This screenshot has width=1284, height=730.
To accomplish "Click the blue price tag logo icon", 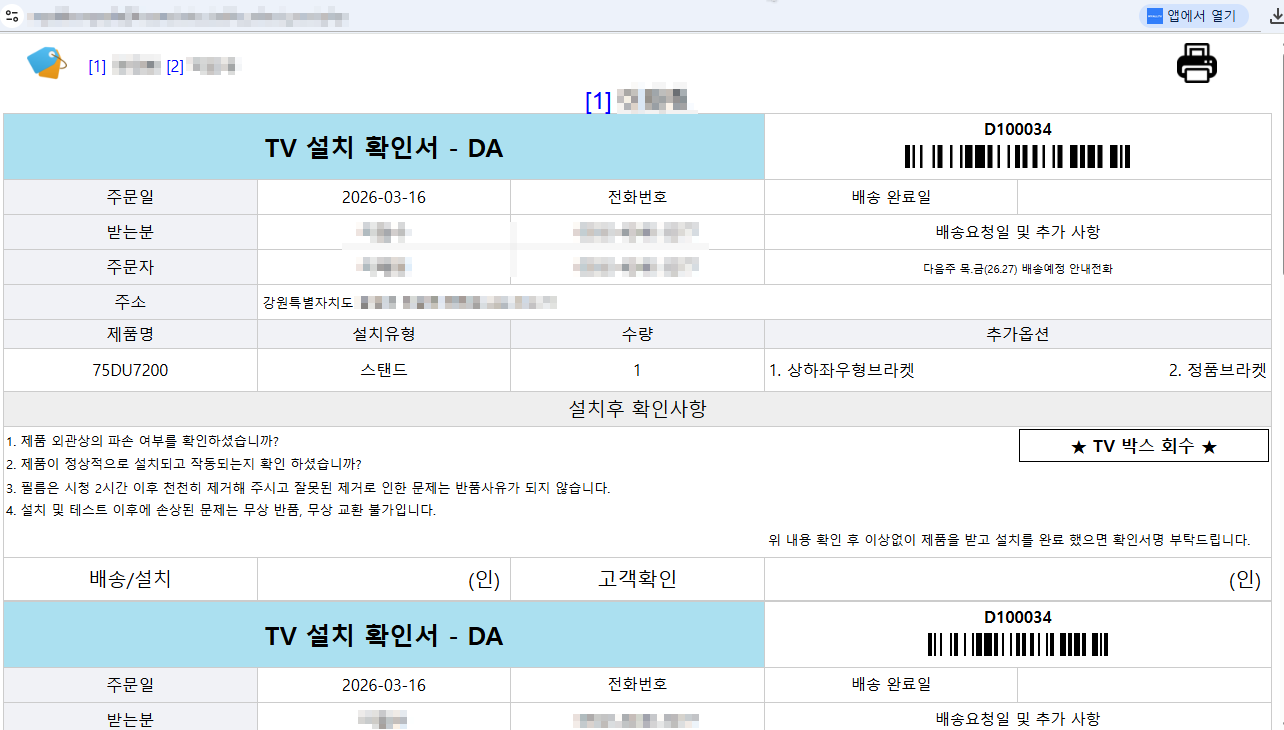I will (x=46, y=63).
